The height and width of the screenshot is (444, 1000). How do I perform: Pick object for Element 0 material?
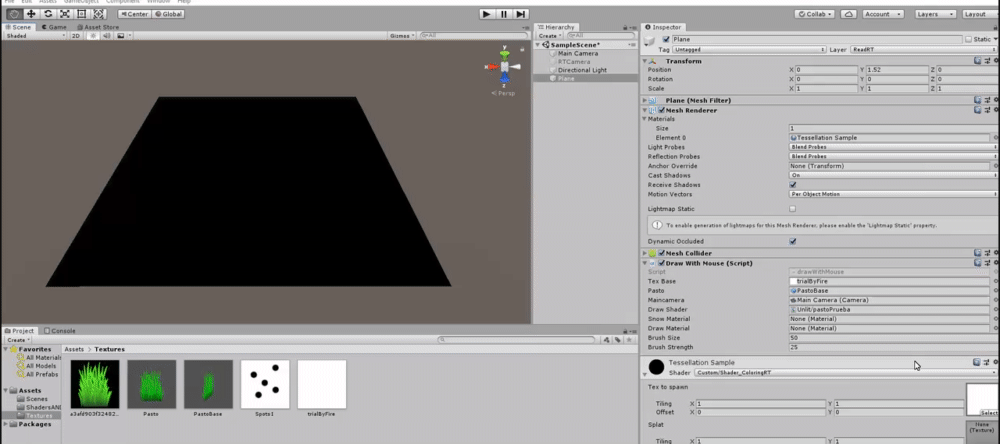pyautogui.click(x=996, y=138)
